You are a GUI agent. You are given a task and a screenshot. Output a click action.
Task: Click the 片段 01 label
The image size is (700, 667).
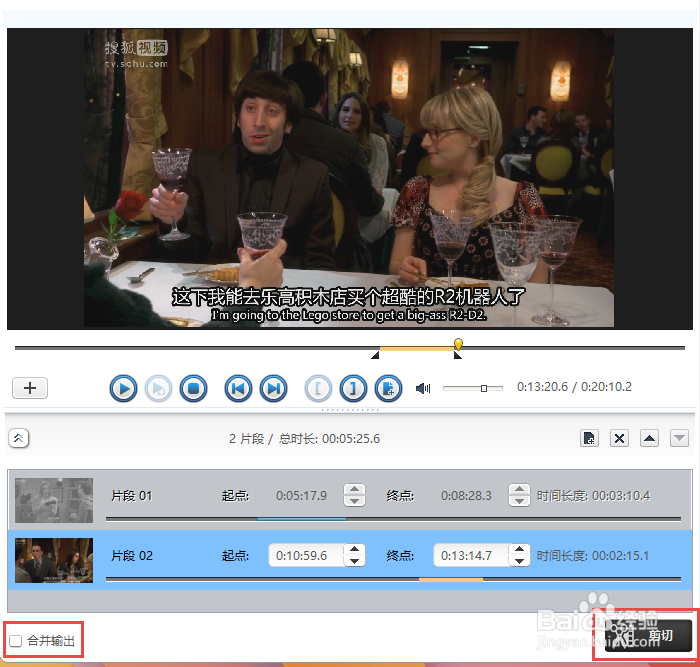[132, 496]
